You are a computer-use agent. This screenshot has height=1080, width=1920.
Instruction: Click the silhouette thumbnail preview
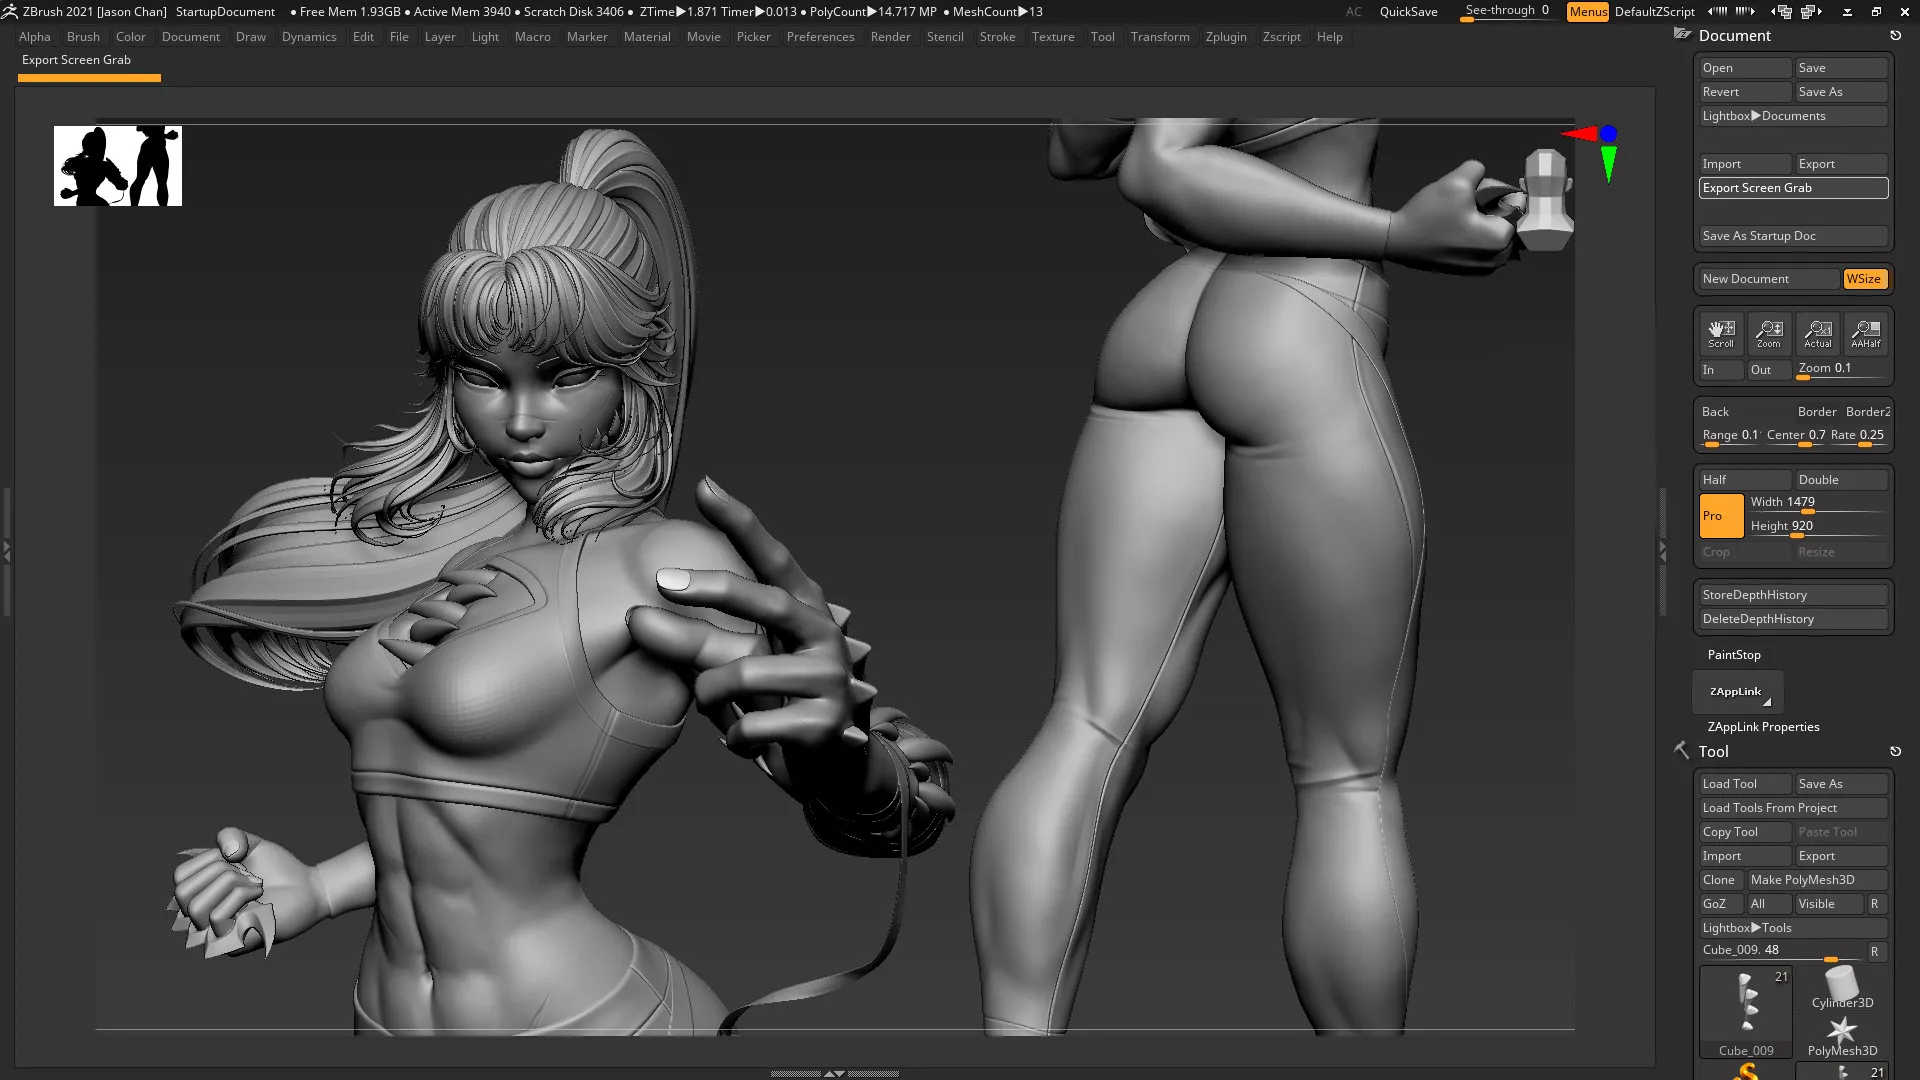[118, 166]
